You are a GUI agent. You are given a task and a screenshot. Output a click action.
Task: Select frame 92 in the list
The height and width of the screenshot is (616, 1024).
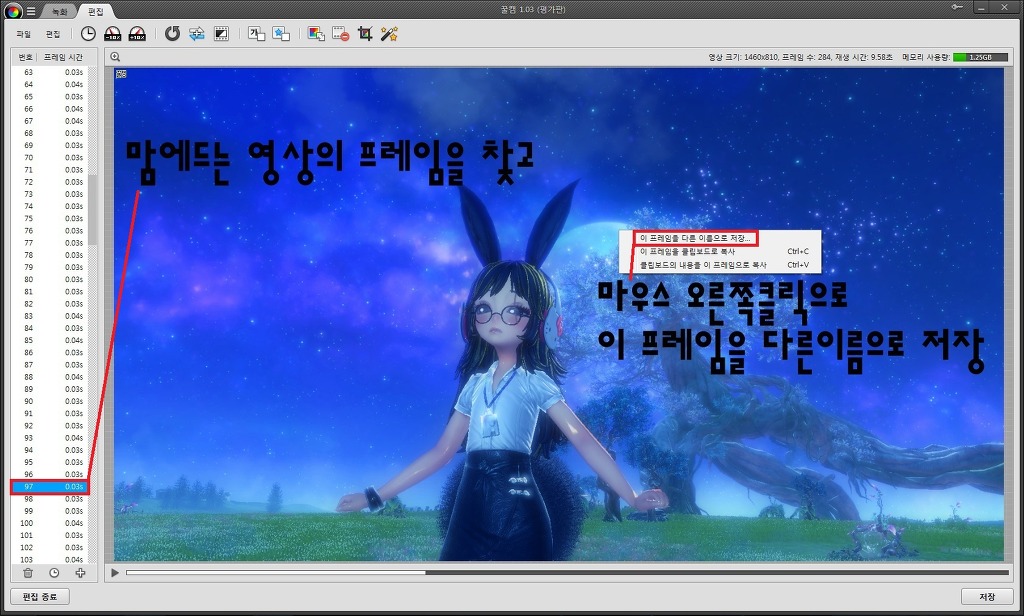click(x=50, y=426)
